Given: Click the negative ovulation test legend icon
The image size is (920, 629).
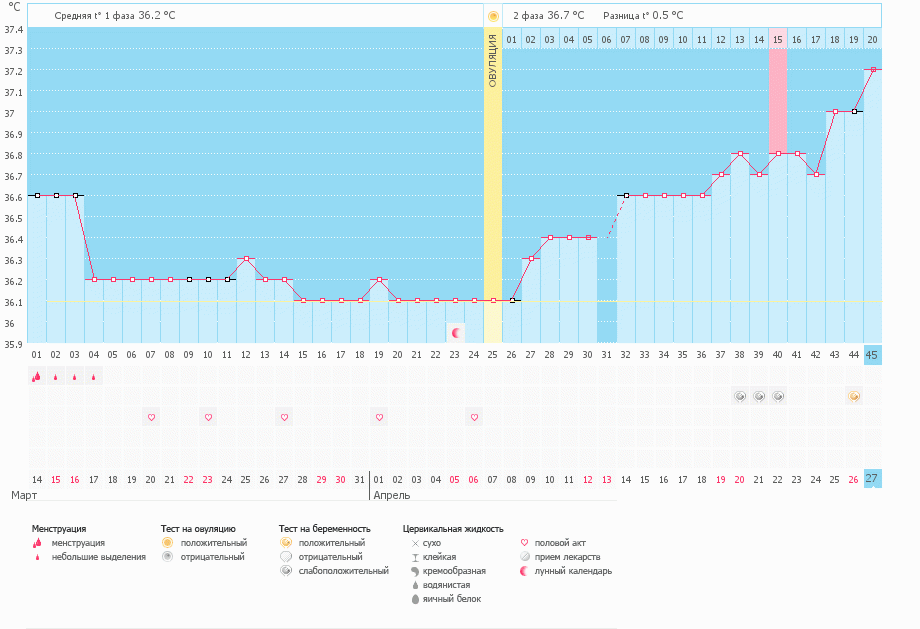Looking at the screenshot, I should click(x=168, y=557).
